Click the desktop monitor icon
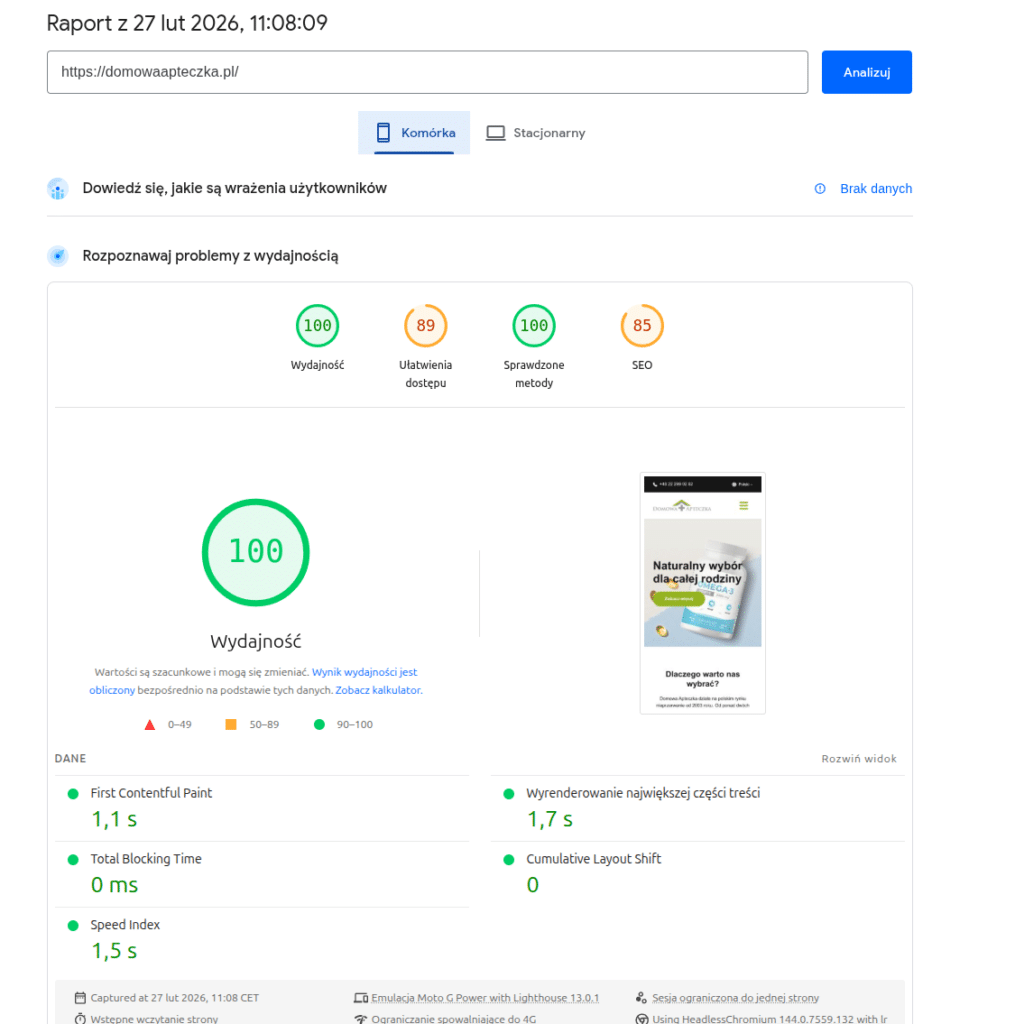Viewport: 1015px width, 1024px height. coord(495,133)
